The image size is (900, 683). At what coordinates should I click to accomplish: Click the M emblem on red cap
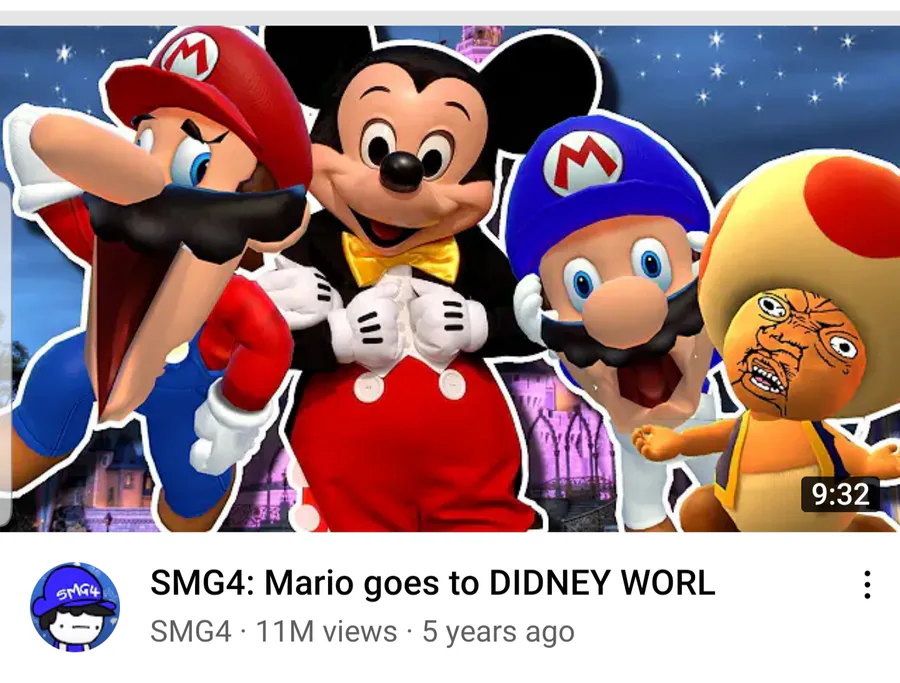click(190, 56)
